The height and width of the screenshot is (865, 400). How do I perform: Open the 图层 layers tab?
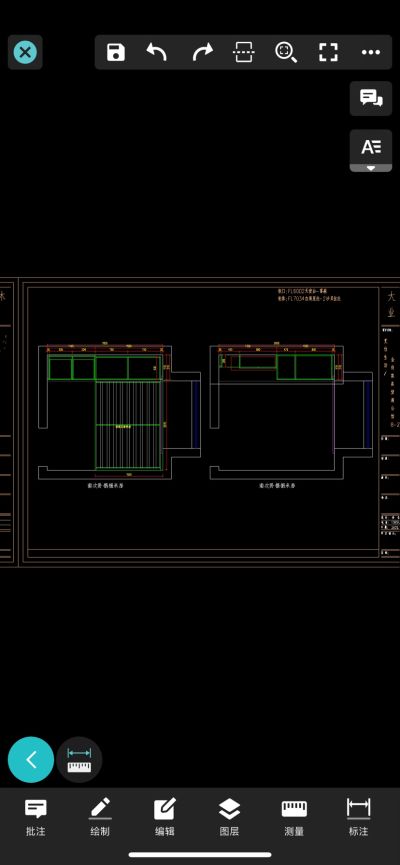click(229, 818)
